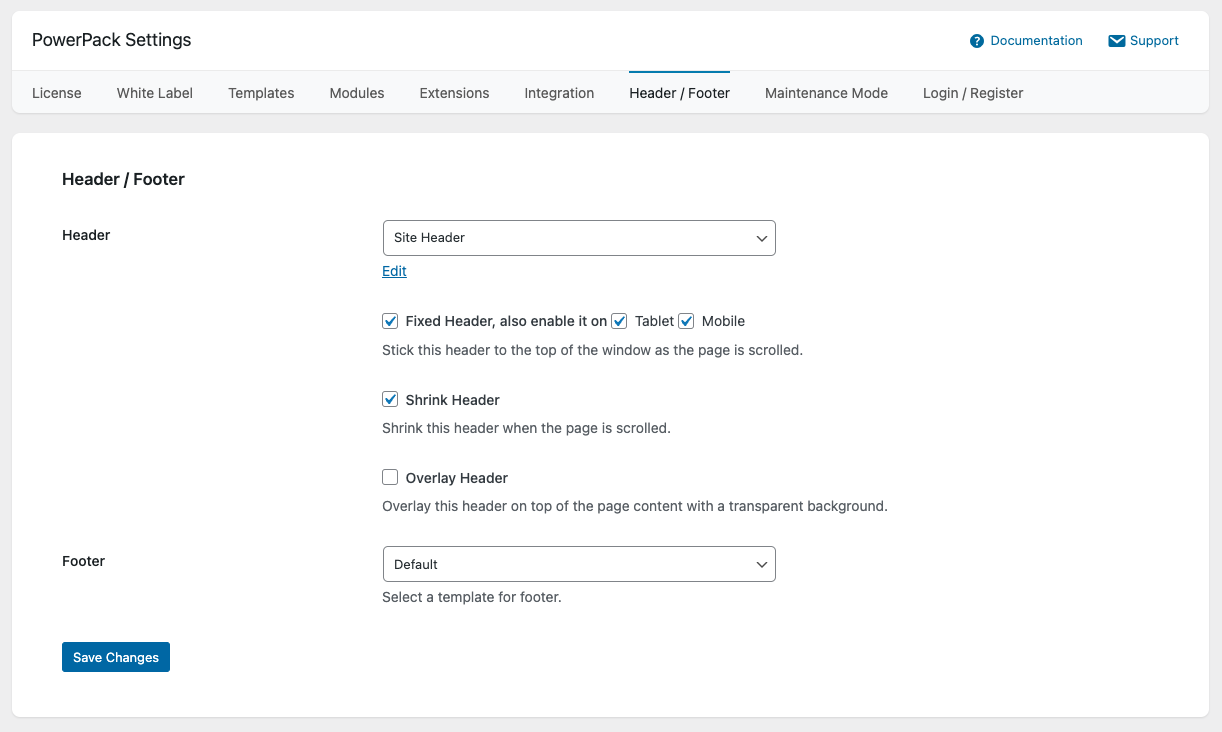Select the Header / Footer tab
Screen dimensions: 1222x732
679,93
